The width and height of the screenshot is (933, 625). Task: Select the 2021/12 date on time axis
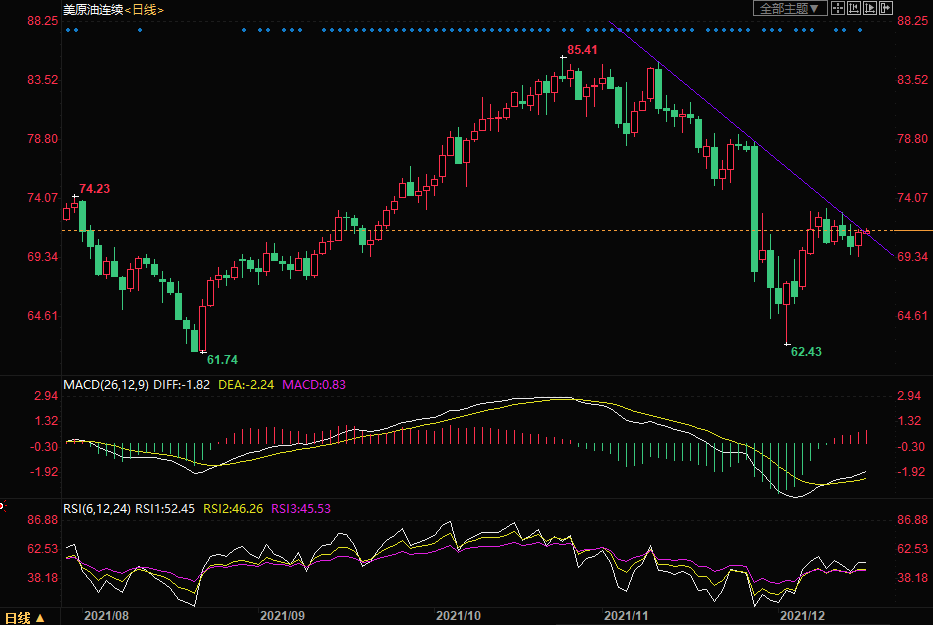point(802,616)
